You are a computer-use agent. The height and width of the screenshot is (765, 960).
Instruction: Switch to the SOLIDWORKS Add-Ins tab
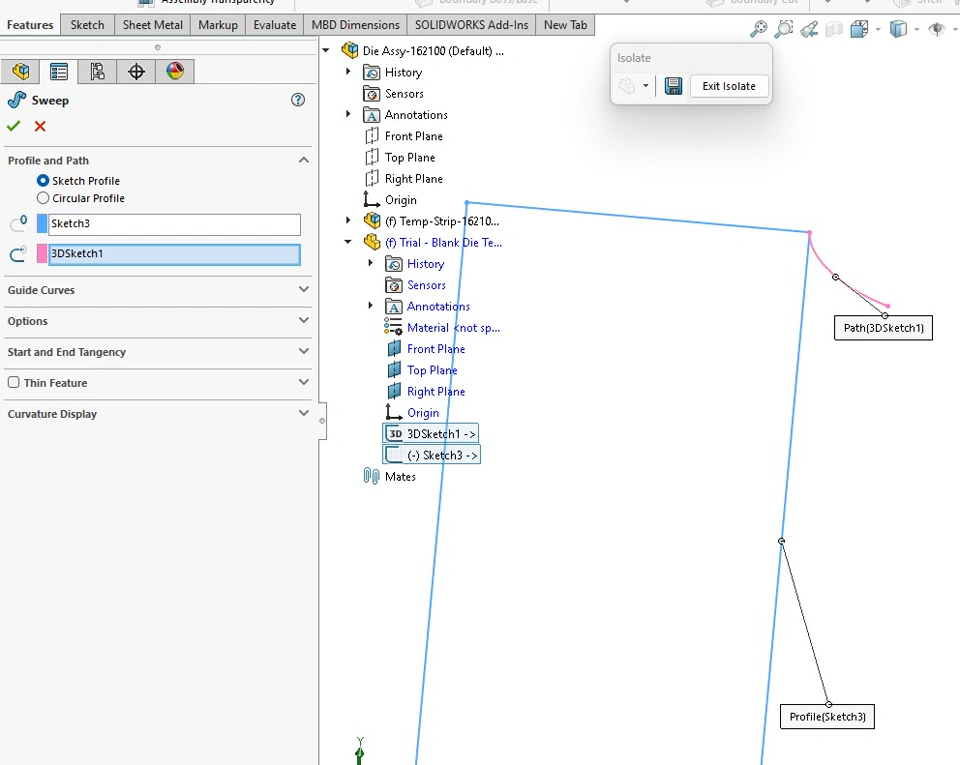coord(471,25)
